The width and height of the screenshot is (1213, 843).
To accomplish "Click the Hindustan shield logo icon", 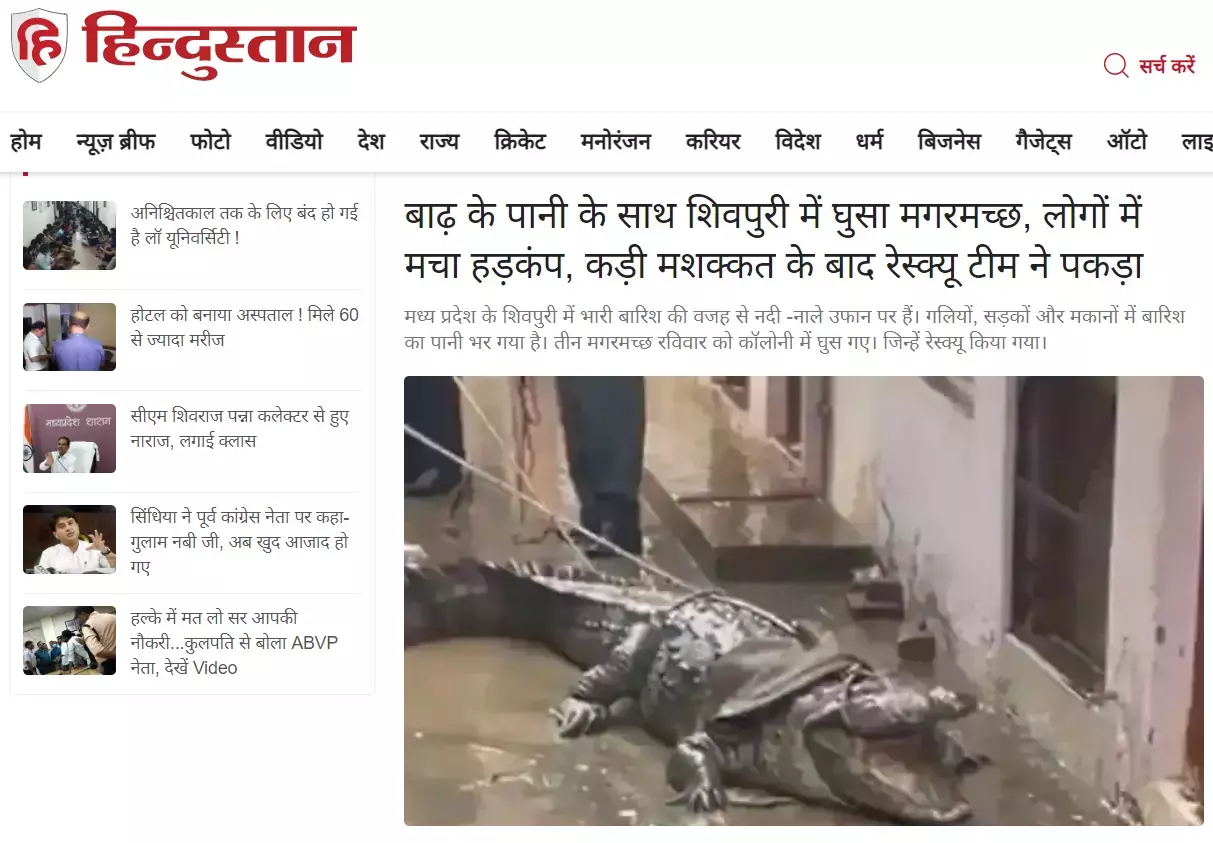I will [x=40, y=45].
